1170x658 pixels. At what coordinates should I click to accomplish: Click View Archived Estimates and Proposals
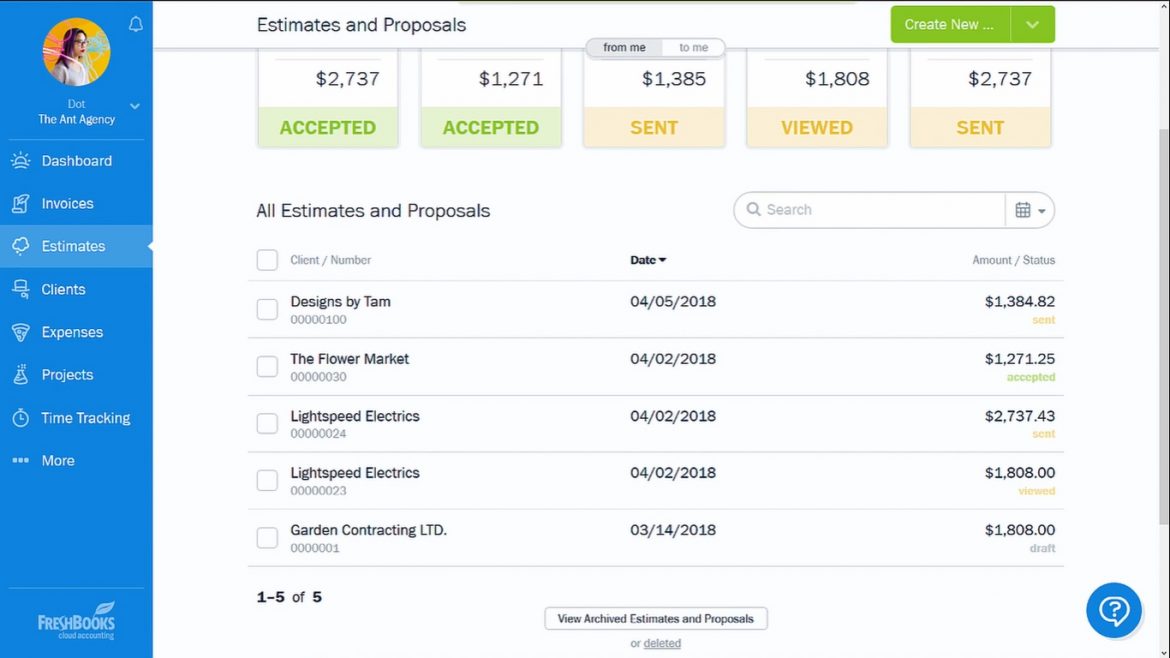pos(655,618)
